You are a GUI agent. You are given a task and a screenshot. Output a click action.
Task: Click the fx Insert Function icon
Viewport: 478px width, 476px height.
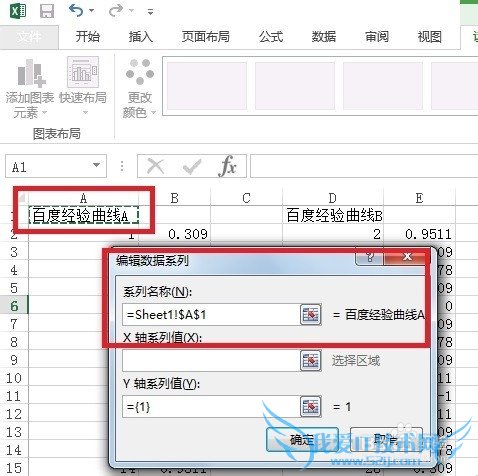[x=227, y=166]
